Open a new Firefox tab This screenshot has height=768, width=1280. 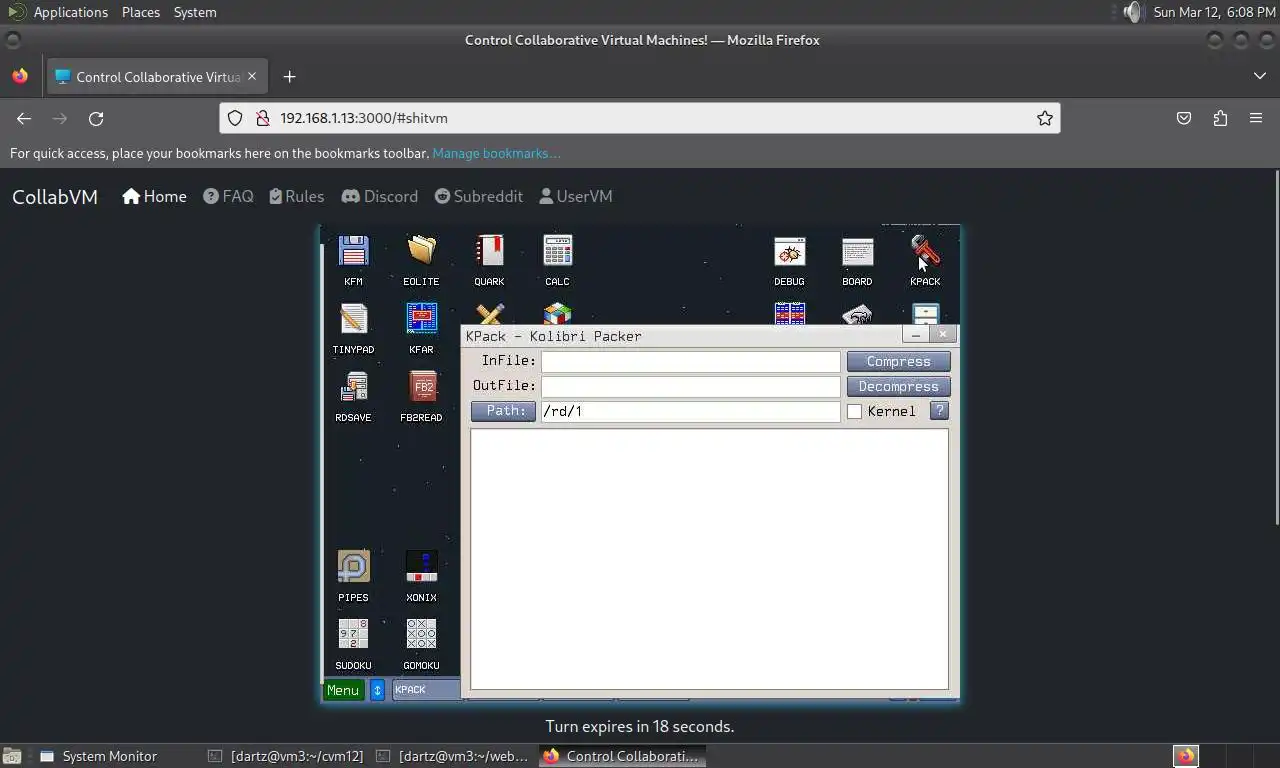pyautogui.click(x=289, y=77)
